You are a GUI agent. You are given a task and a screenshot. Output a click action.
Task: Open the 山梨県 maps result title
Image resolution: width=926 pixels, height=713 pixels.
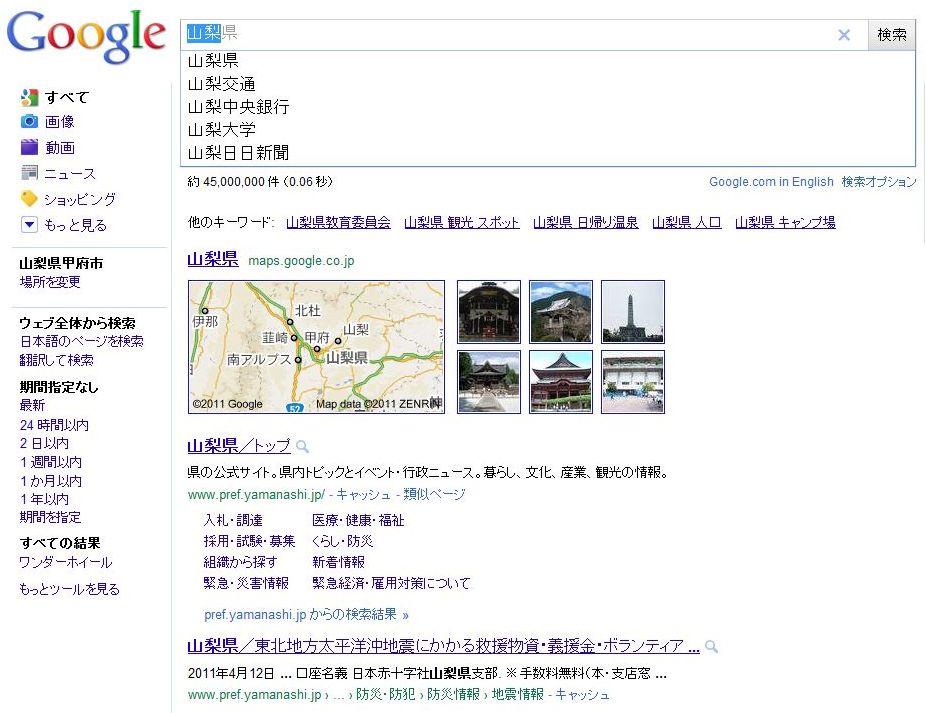point(213,259)
